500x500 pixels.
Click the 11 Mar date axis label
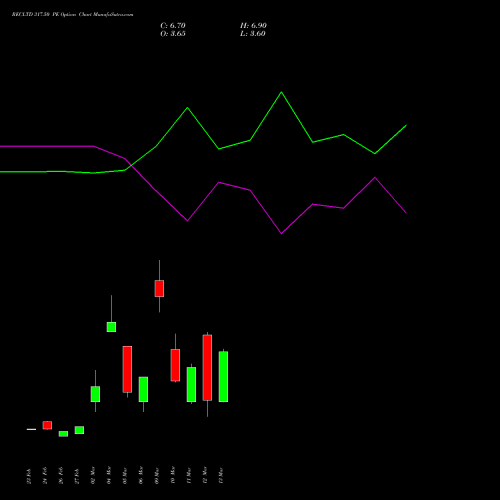189,476
